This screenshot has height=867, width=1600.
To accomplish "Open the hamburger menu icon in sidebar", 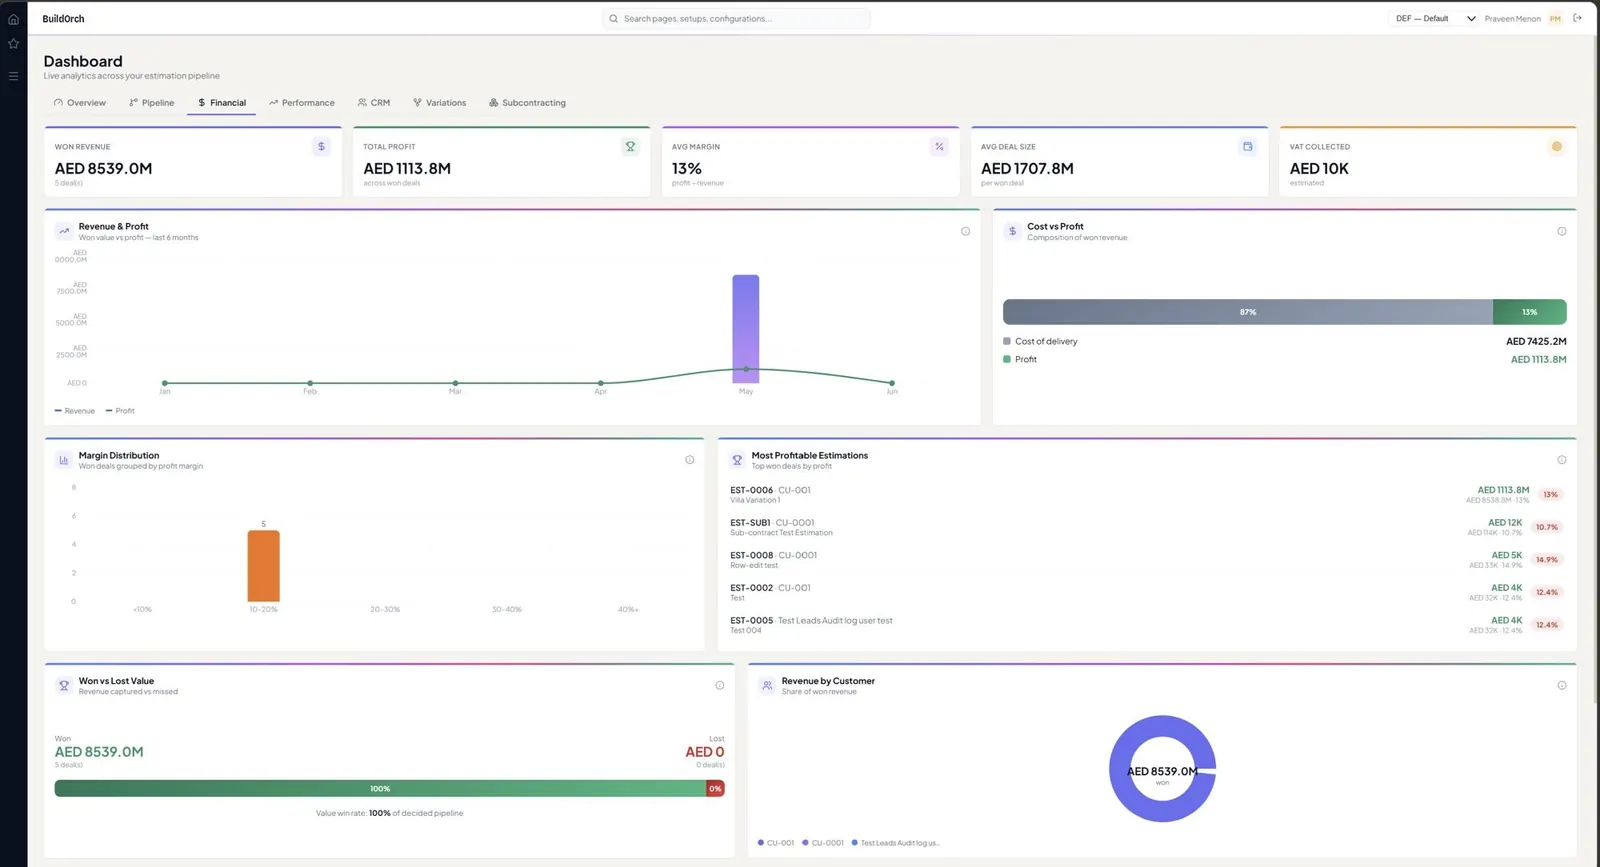I will 13,76.
